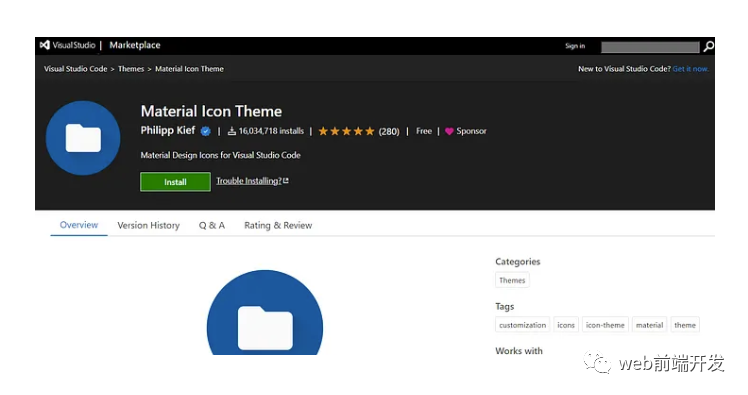
Task: Go to Visual Studio Code breadcrumb
Action: [75, 69]
